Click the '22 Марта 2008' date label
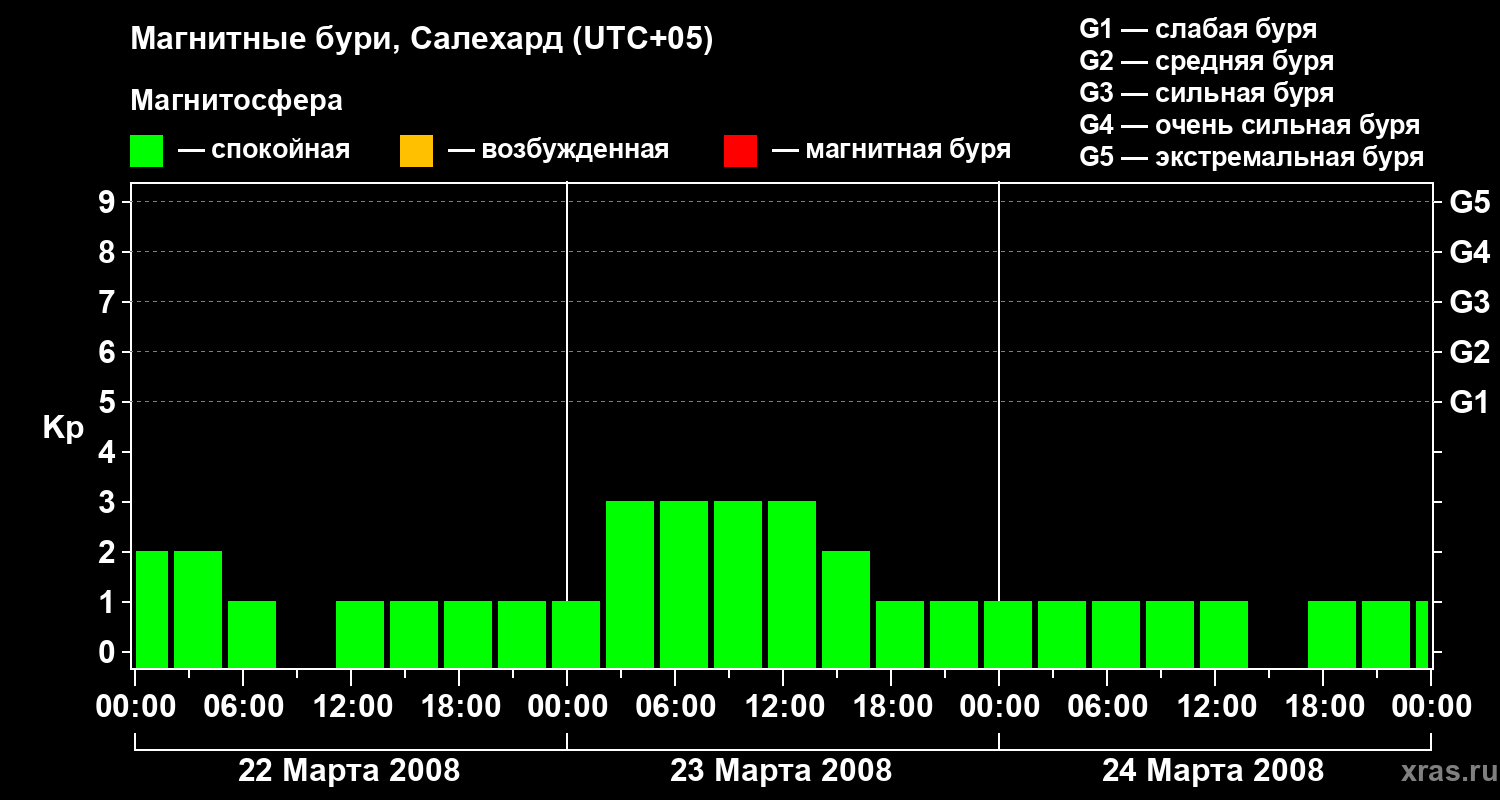 [349, 771]
